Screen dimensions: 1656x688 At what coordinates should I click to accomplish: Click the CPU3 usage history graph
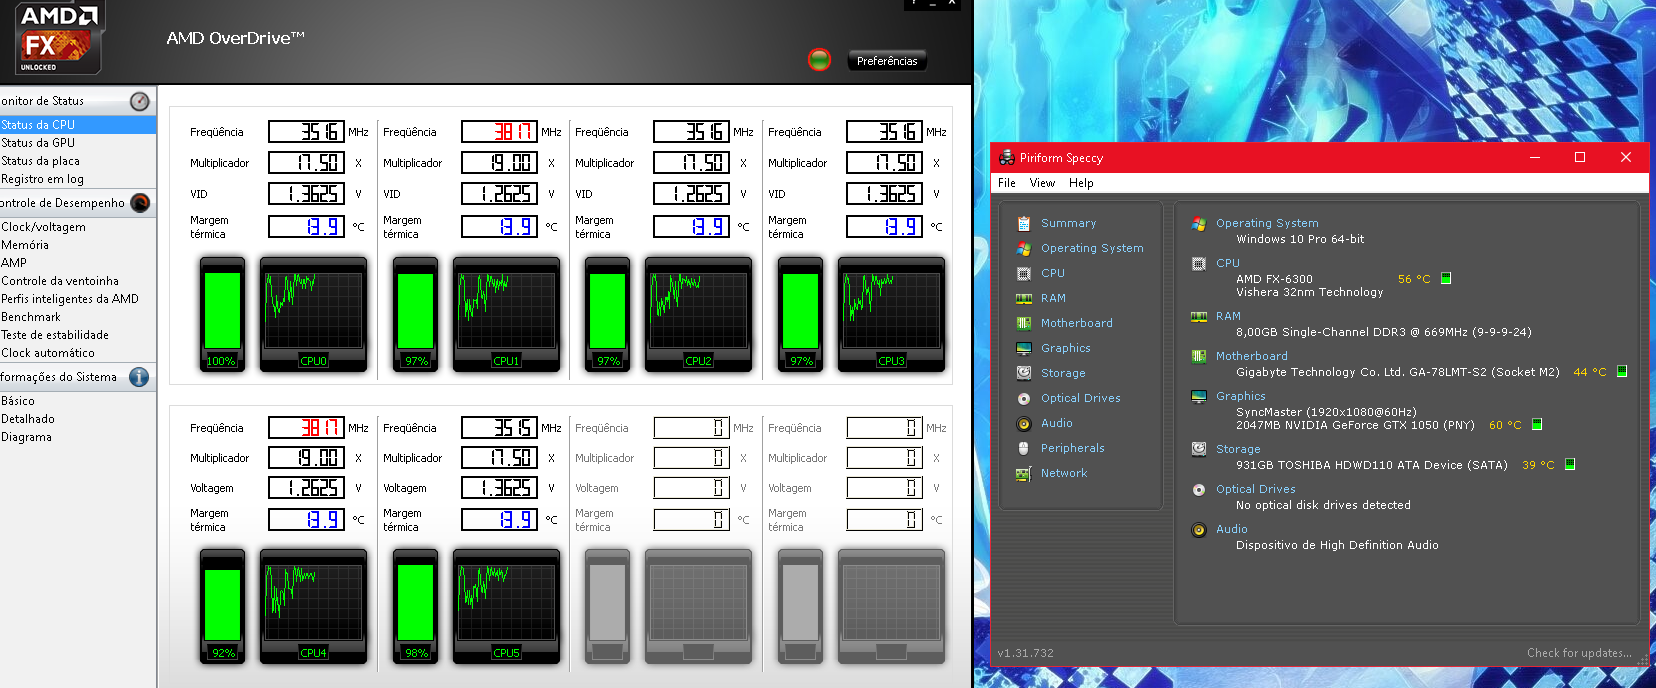(891, 314)
